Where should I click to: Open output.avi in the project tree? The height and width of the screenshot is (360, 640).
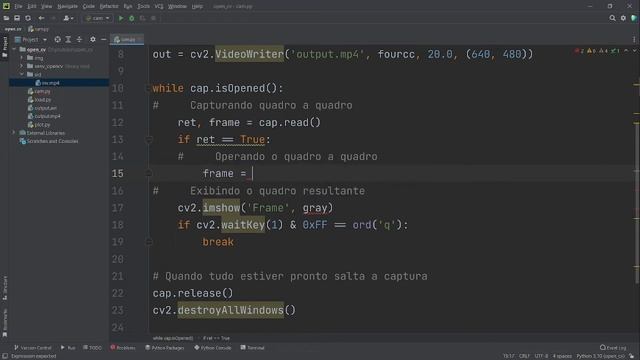pos(45,108)
